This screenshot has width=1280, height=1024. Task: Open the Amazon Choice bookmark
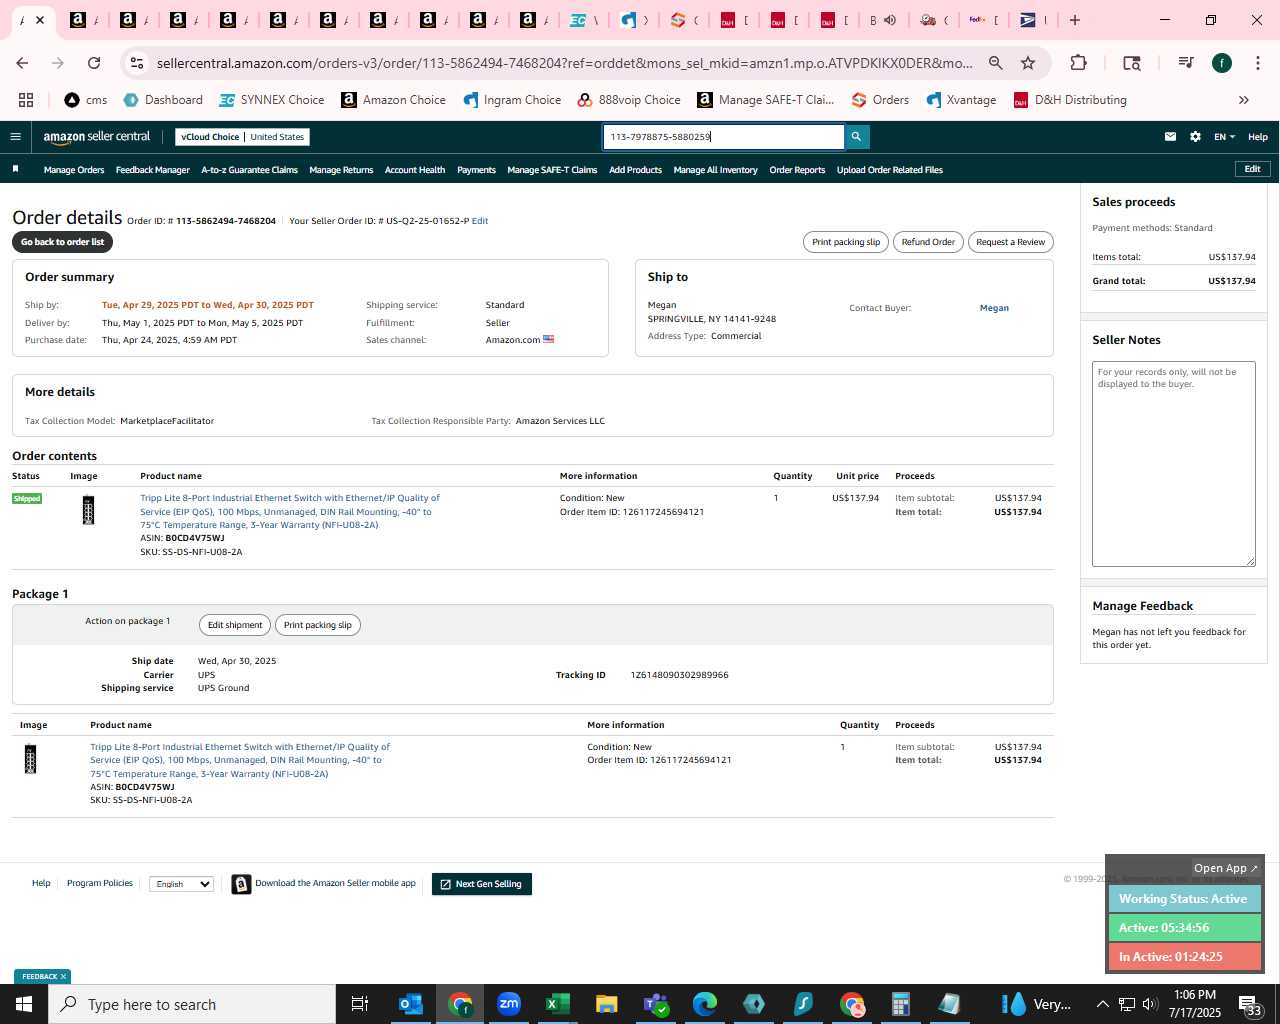click(393, 100)
